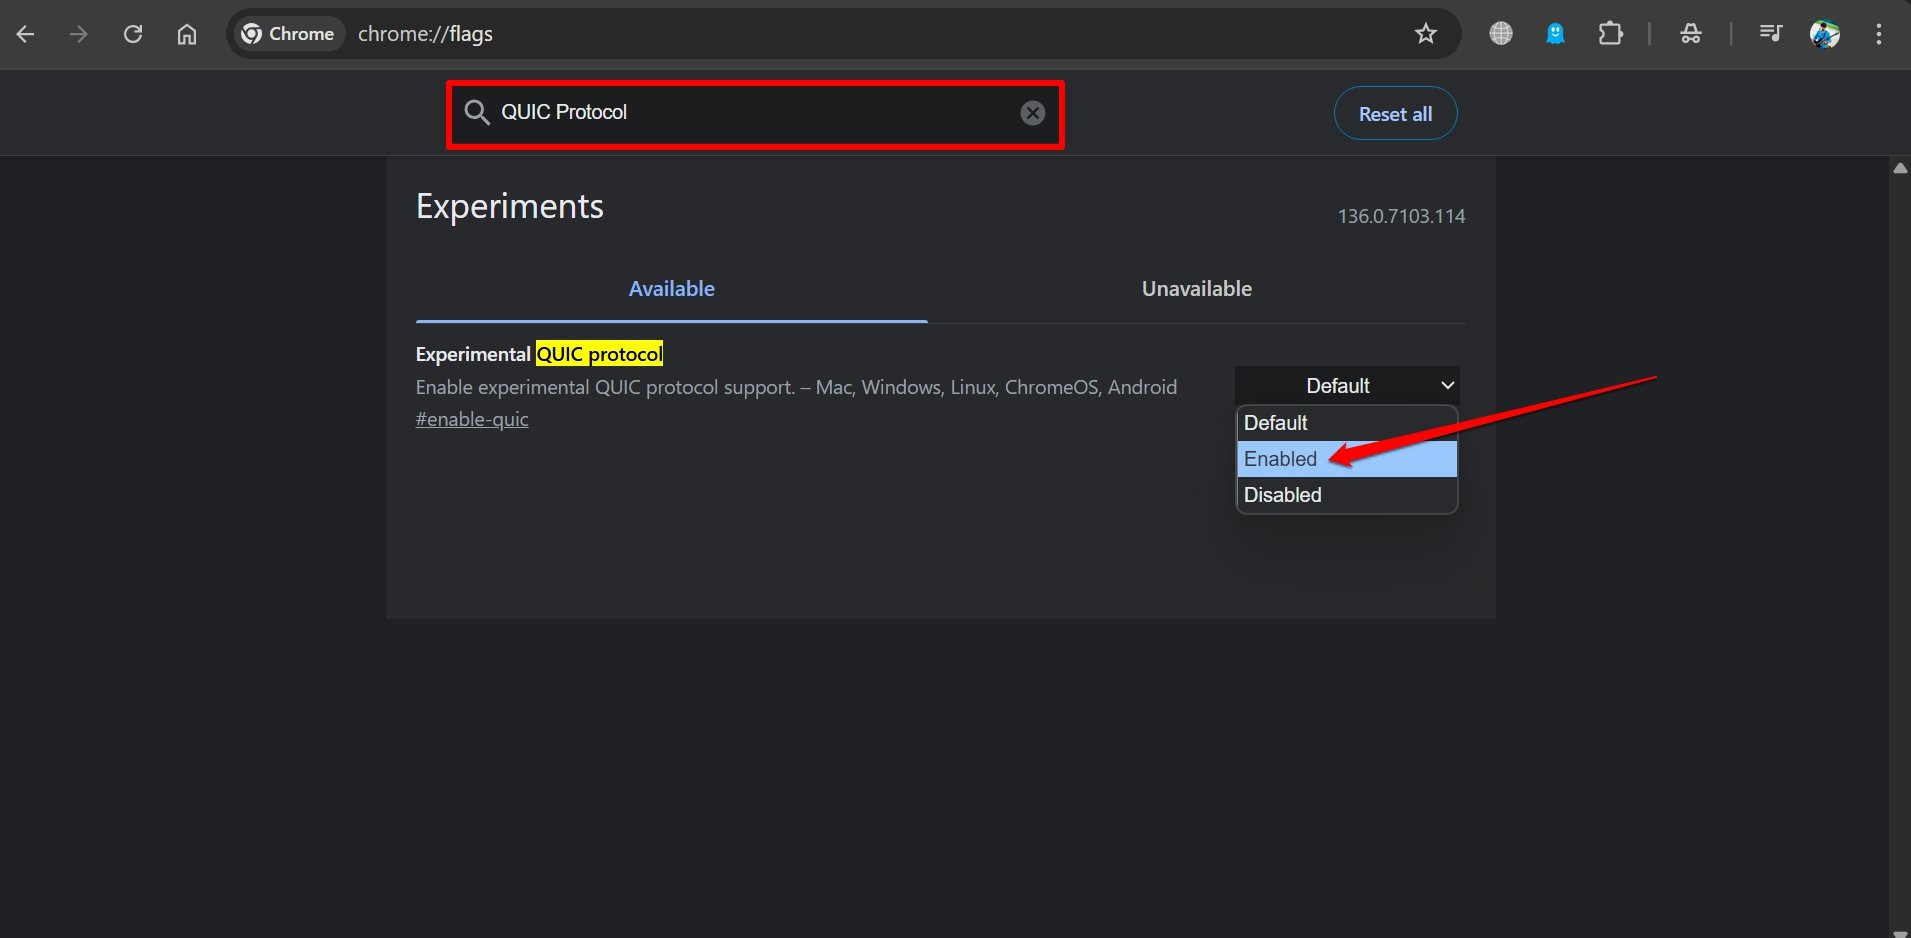Click the scrollbar up arrow
Image resolution: width=1911 pixels, height=938 pixels.
tap(1899, 168)
